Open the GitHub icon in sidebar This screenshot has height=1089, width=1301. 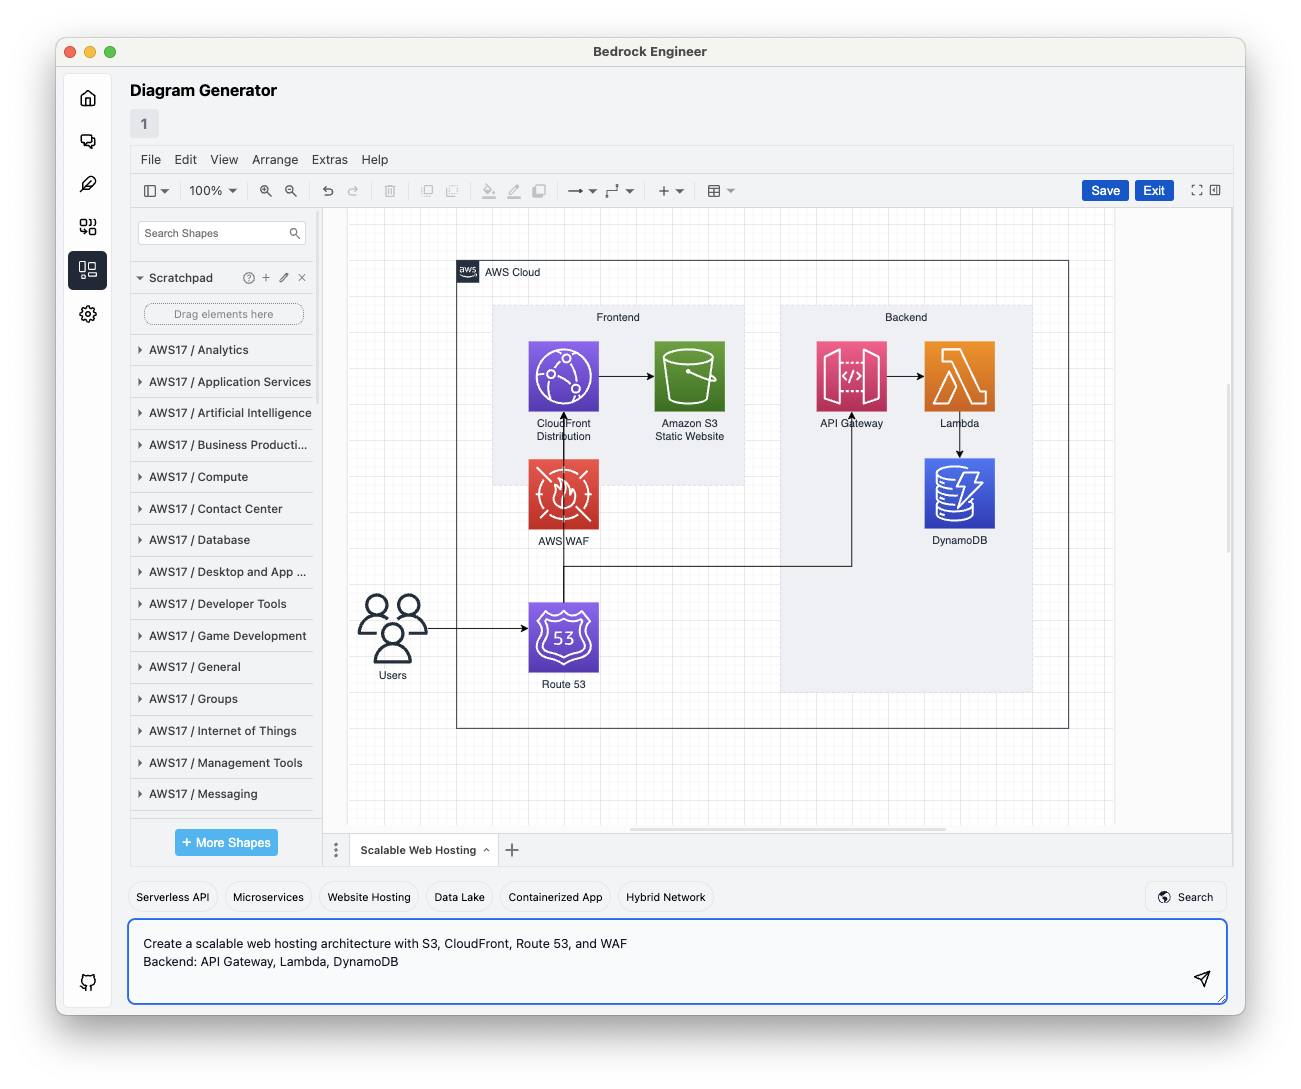click(88, 982)
